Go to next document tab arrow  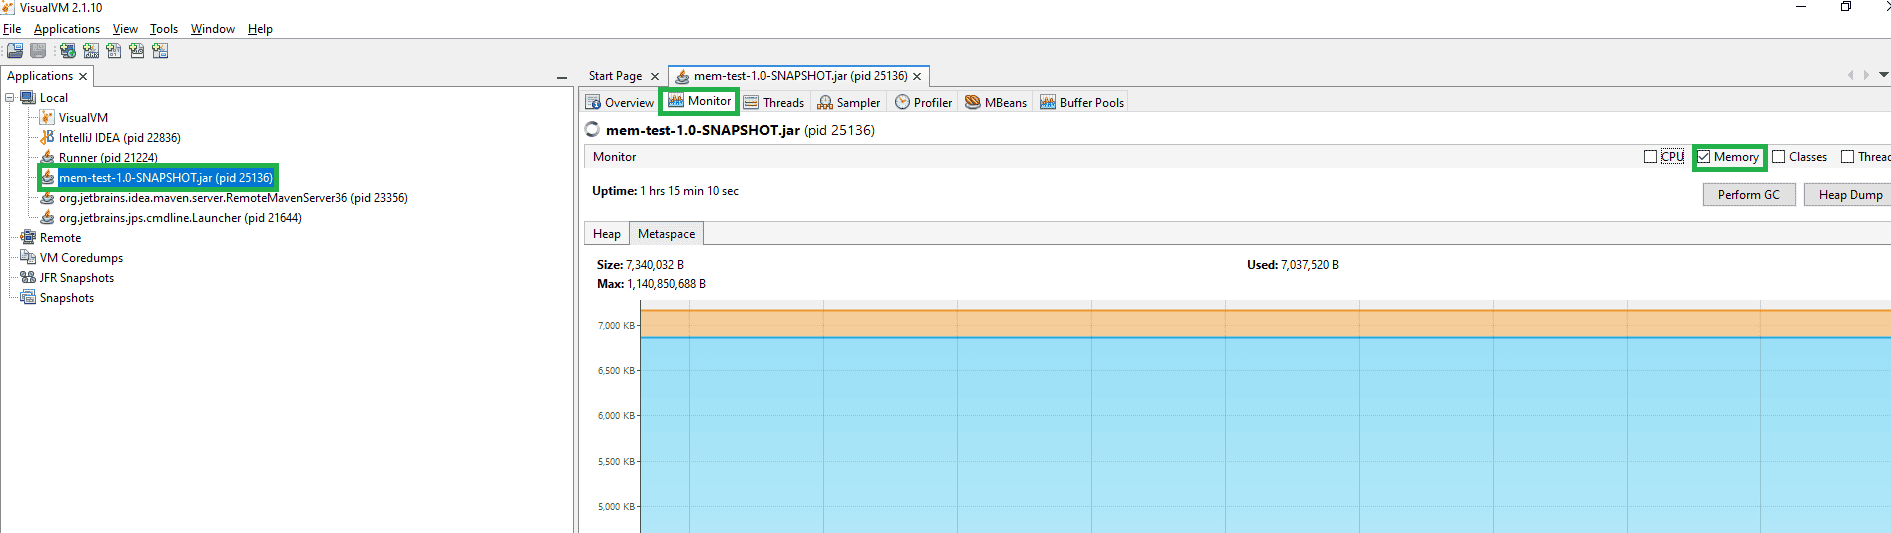pos(1866,75)
